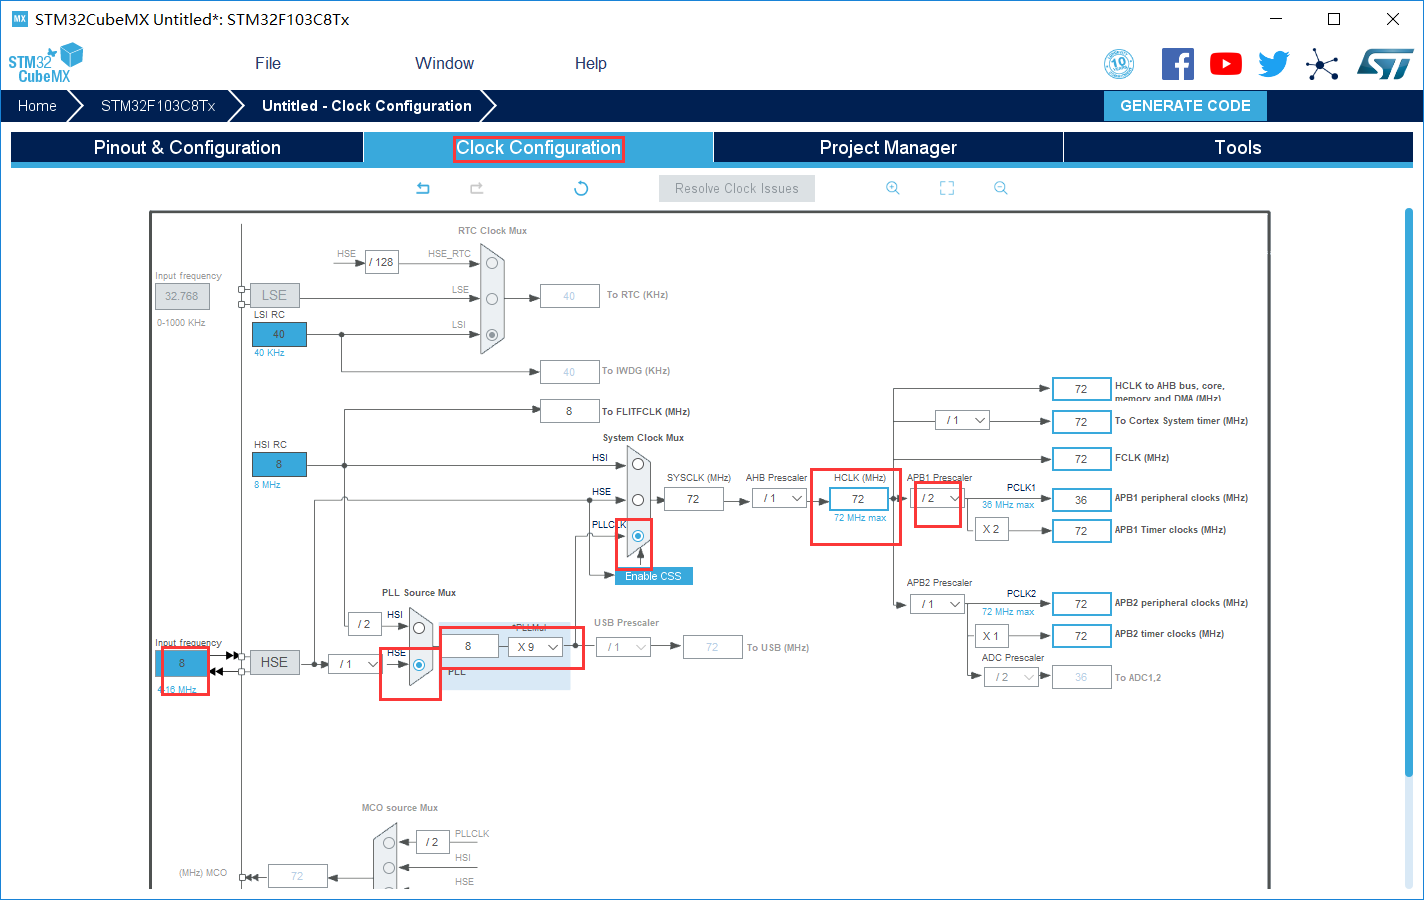1424x900 pixels.
Task: Click the LSE input frequency 32.768 field
Action: tap(182, 296)
